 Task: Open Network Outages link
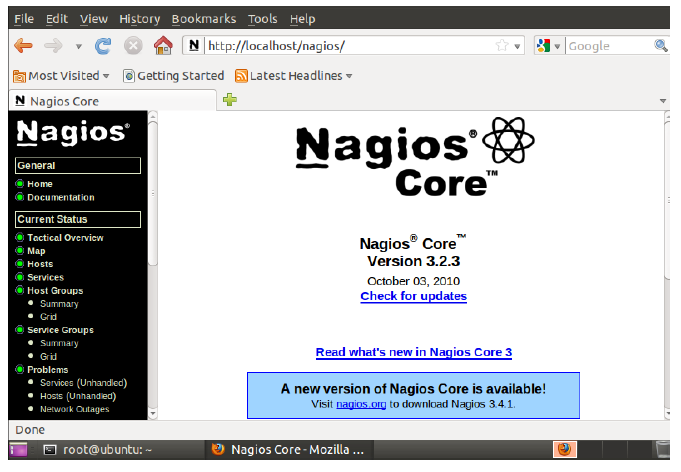[75, 409]
